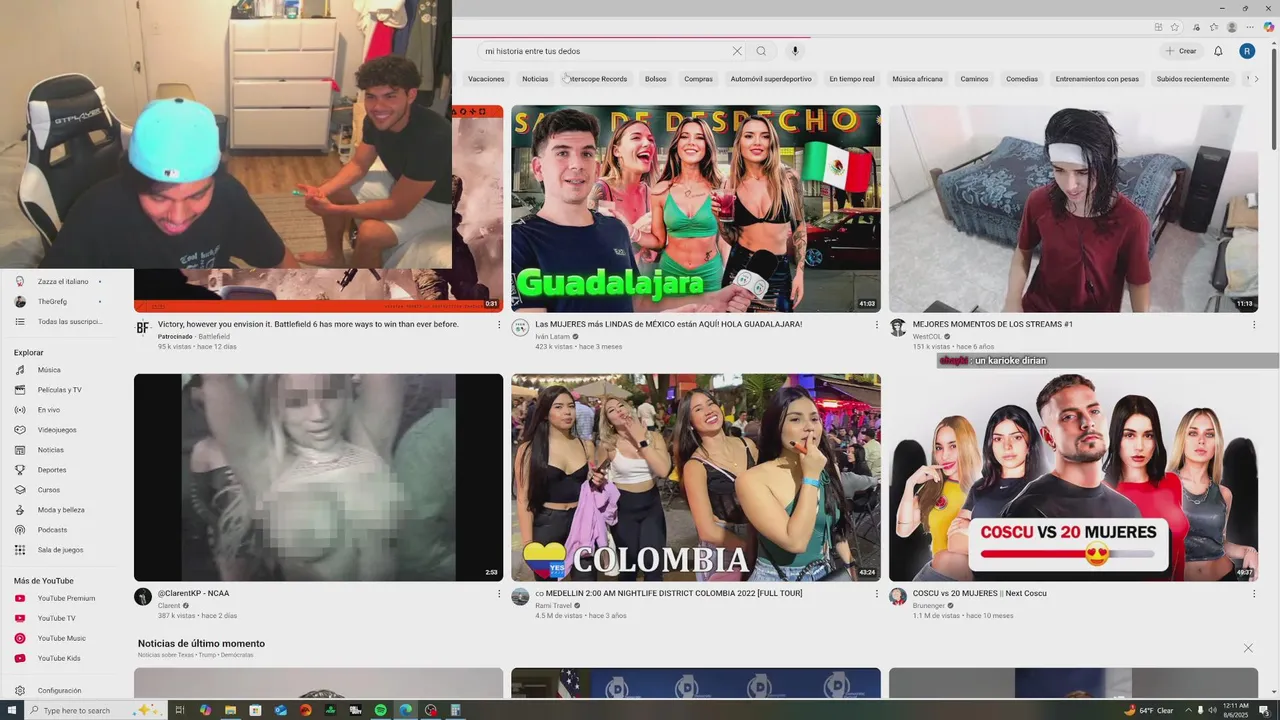Open Moda y belleza sidebar entry

click(60, 510)
